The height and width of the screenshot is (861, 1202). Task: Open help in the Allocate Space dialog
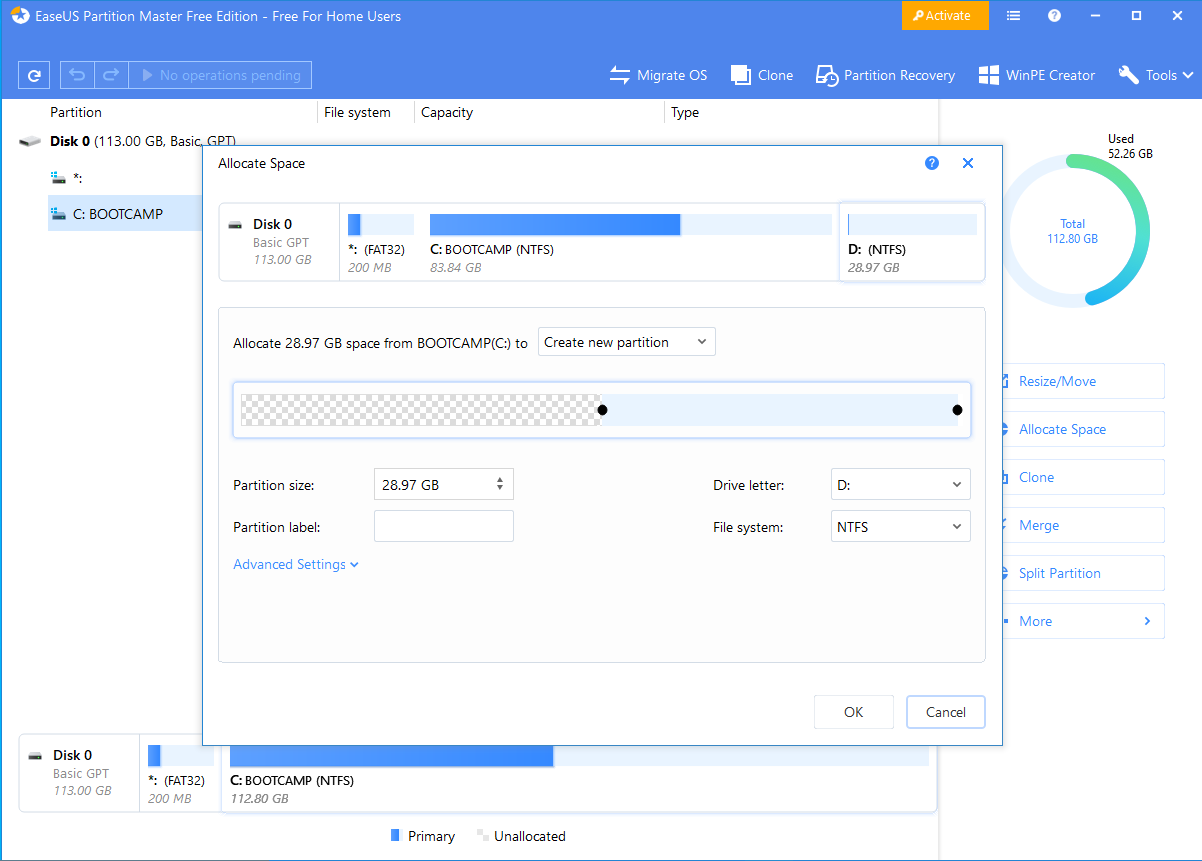coord(932,163)
